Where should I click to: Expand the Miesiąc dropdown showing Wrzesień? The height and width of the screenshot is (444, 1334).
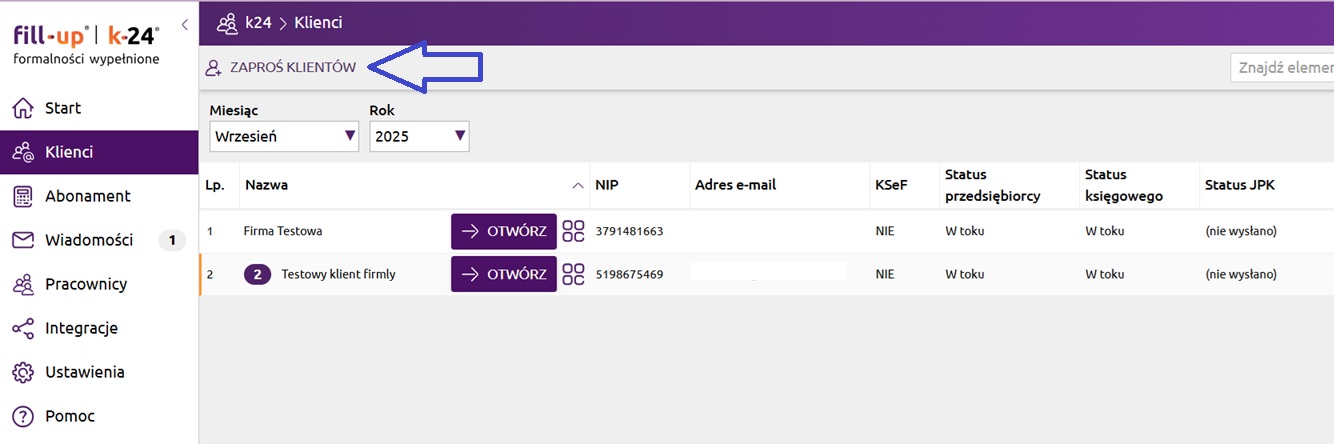pyautogui.click(x=284, y=136)
